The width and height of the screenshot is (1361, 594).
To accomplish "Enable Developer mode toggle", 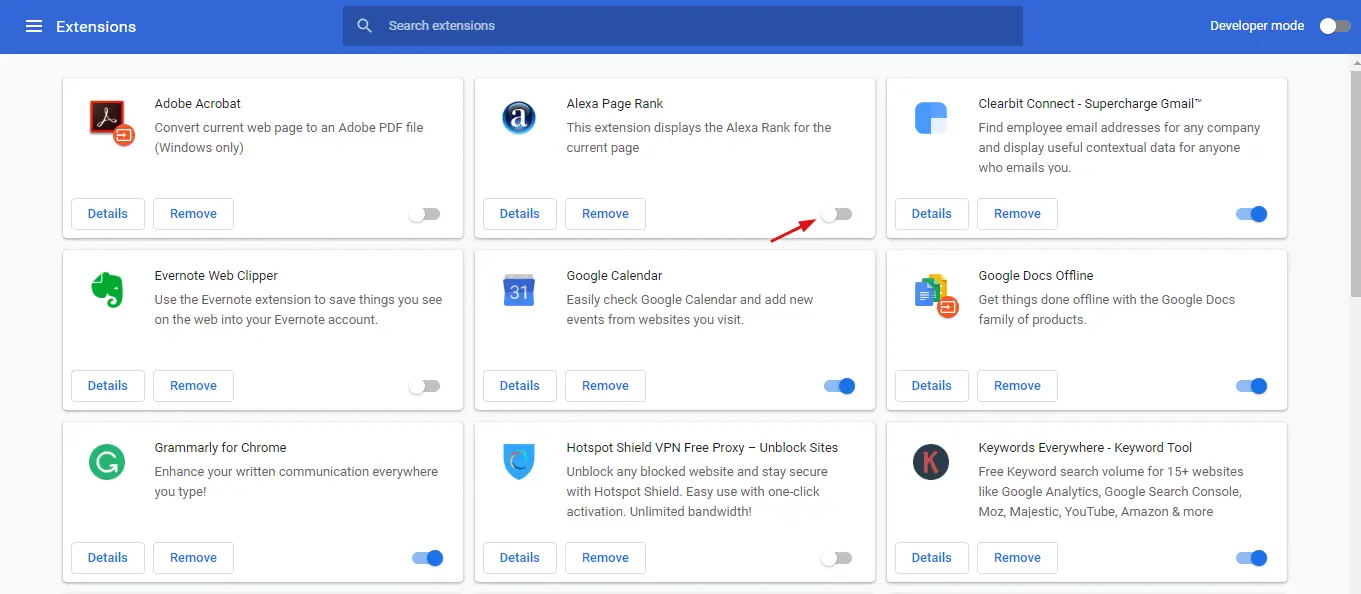I will click(x=1335, y=26).
